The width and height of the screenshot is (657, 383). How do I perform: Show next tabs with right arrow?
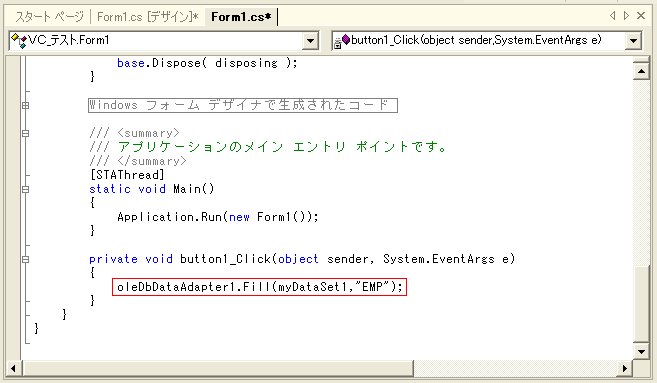[x=626, y=16]
